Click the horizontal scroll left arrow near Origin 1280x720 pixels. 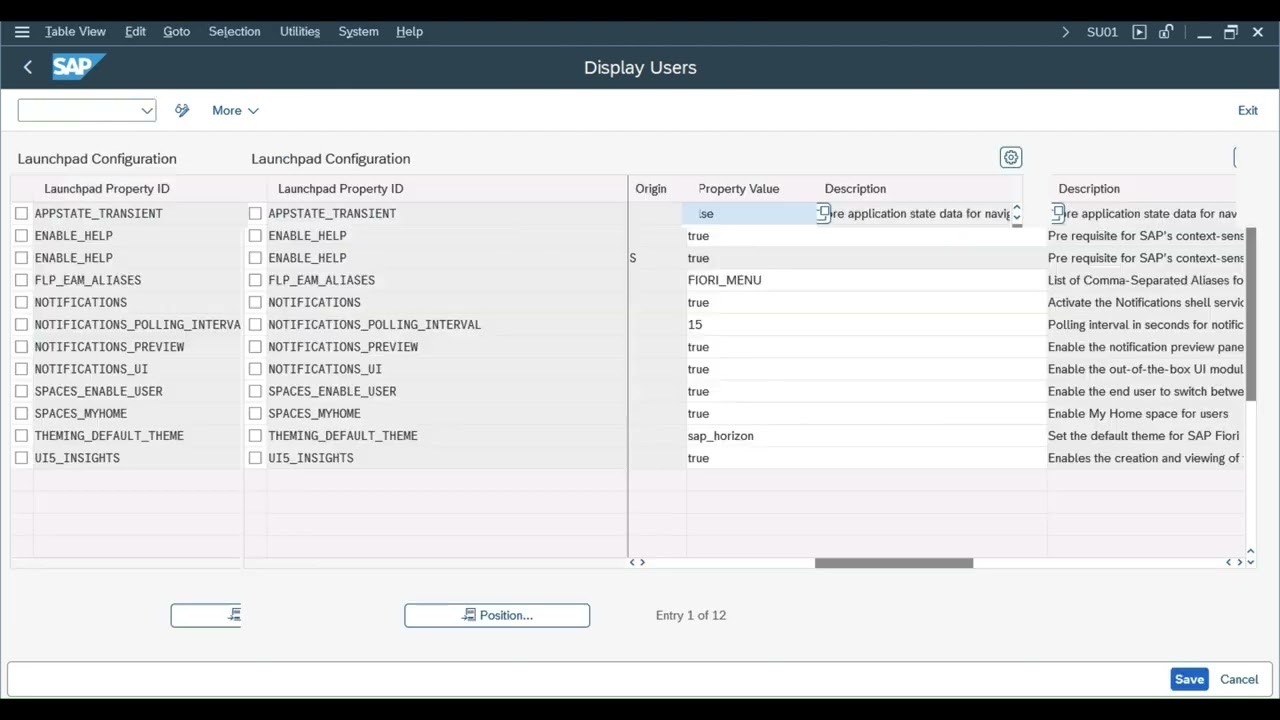tap(632, 562)
